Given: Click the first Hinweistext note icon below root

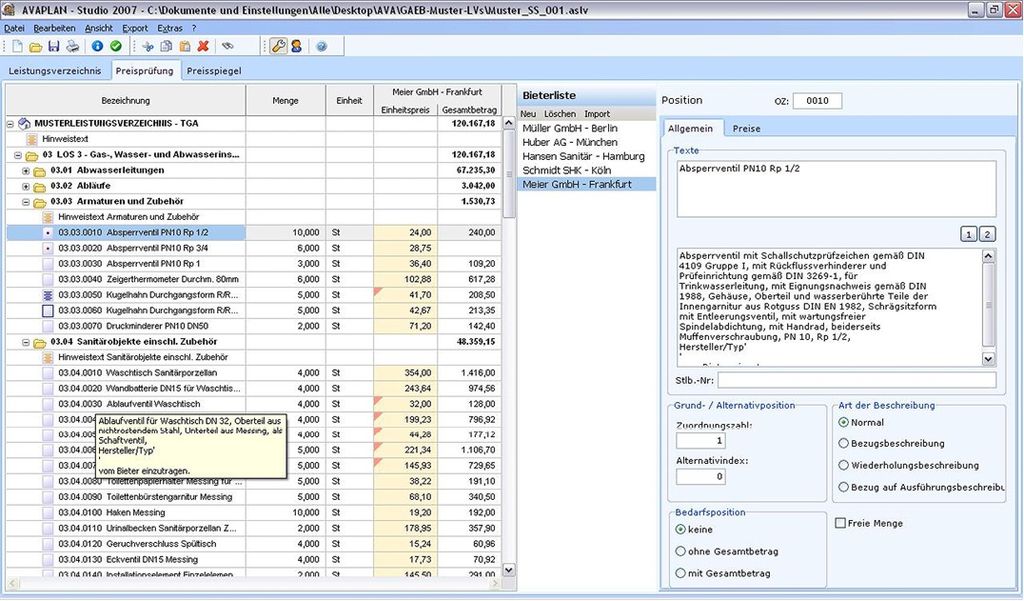Looking at the screenshot, I should click(31, 139).
